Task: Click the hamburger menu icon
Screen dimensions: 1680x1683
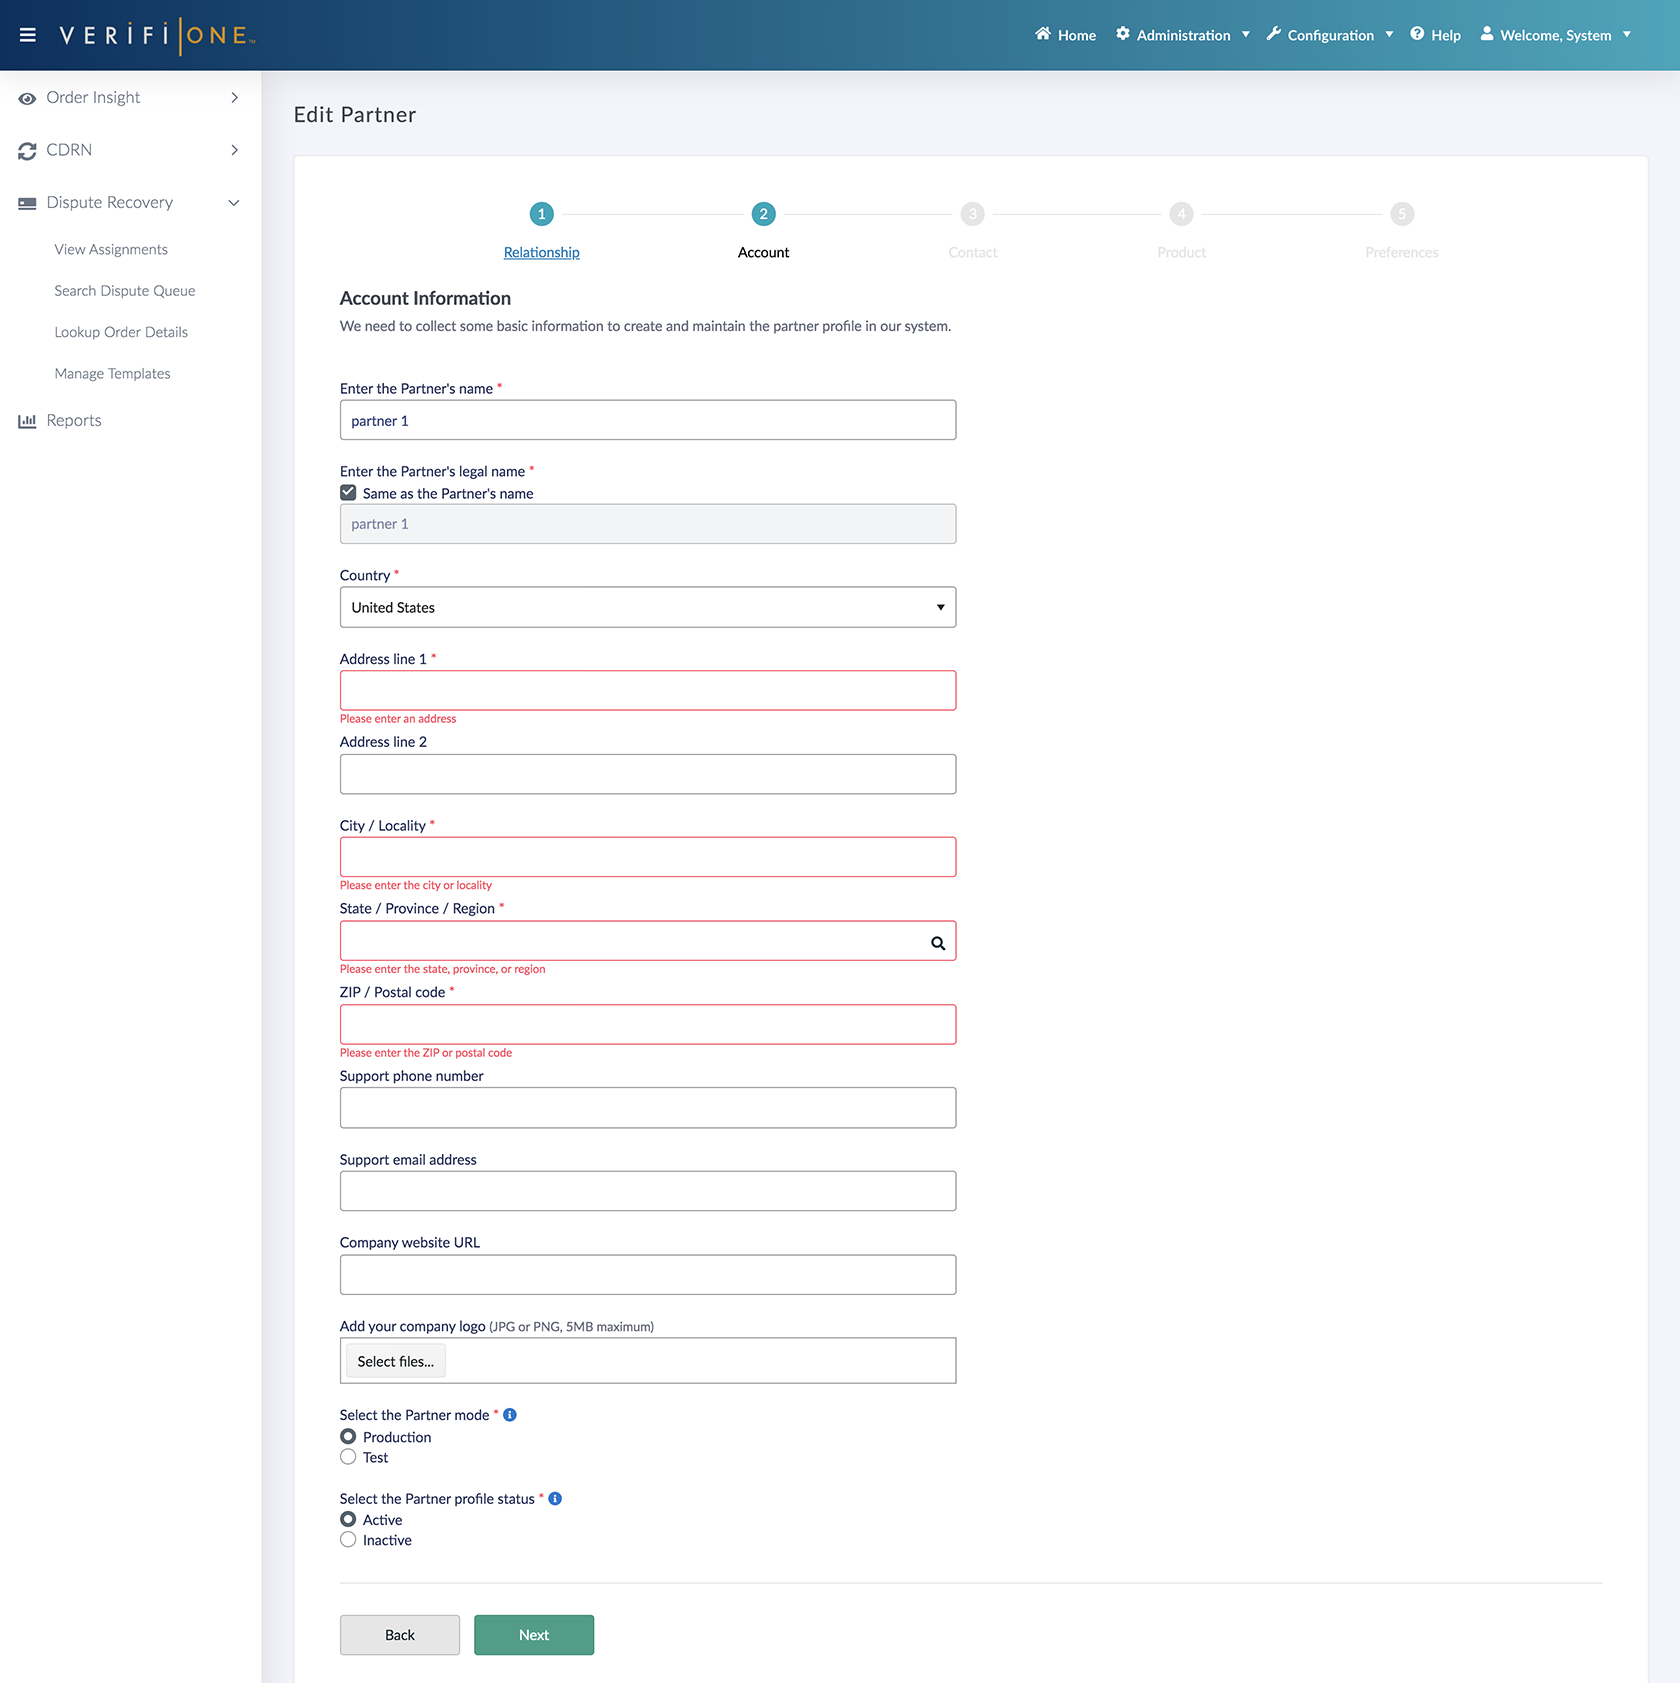Action: 28,35
